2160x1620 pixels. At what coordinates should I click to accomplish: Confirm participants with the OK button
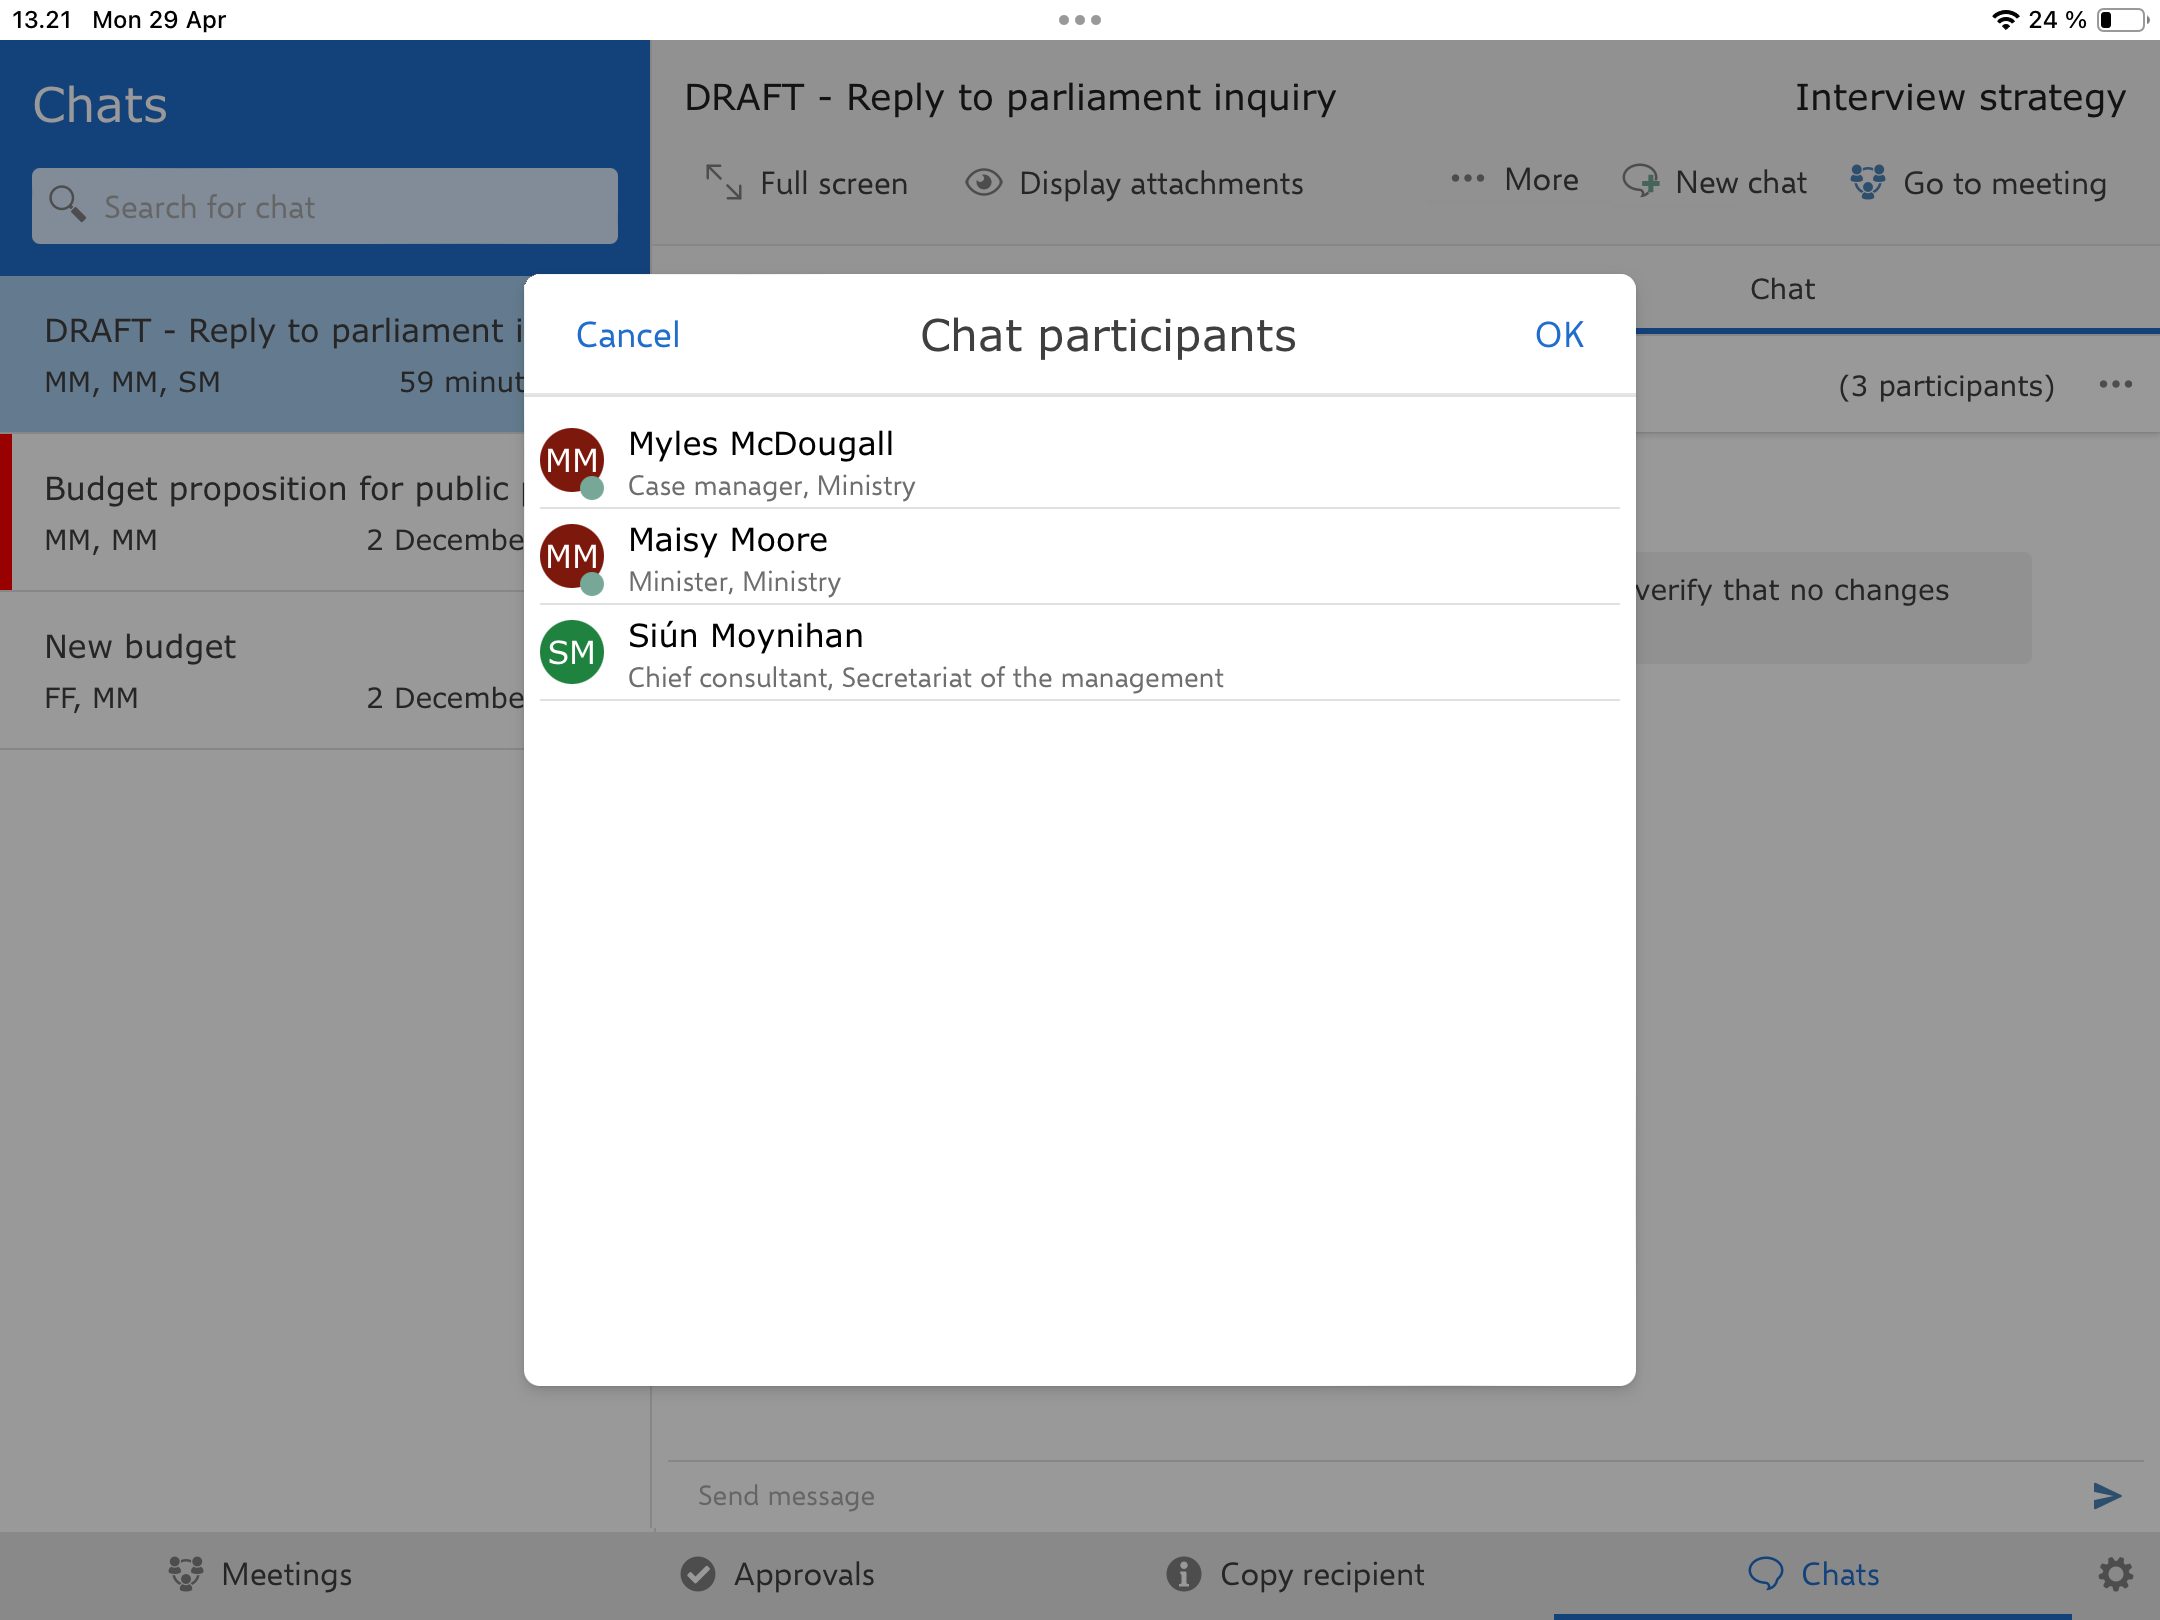pos(1559,335)
